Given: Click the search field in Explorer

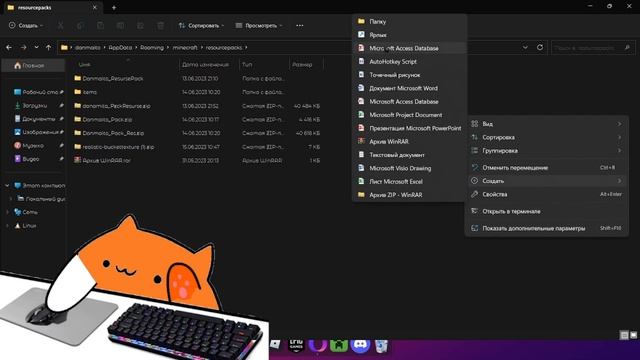Looking at the screenshot, I should (x=593, y=48).
